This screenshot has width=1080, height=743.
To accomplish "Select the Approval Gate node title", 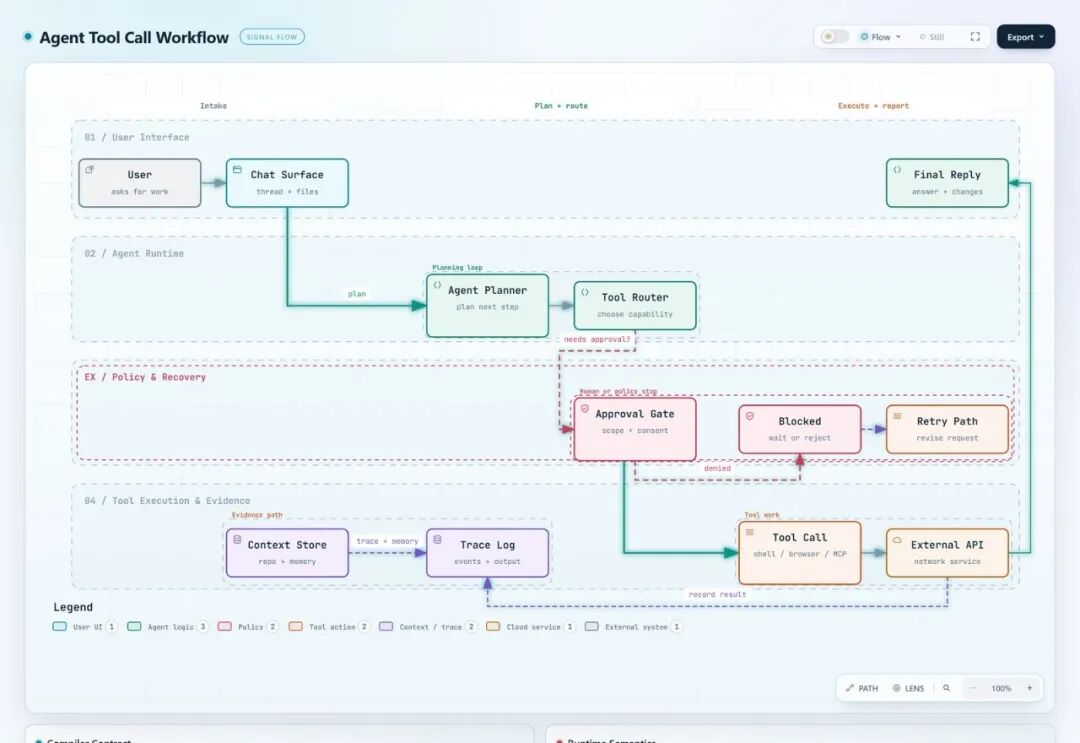I will pyautogui.click(x=634, y=414).
